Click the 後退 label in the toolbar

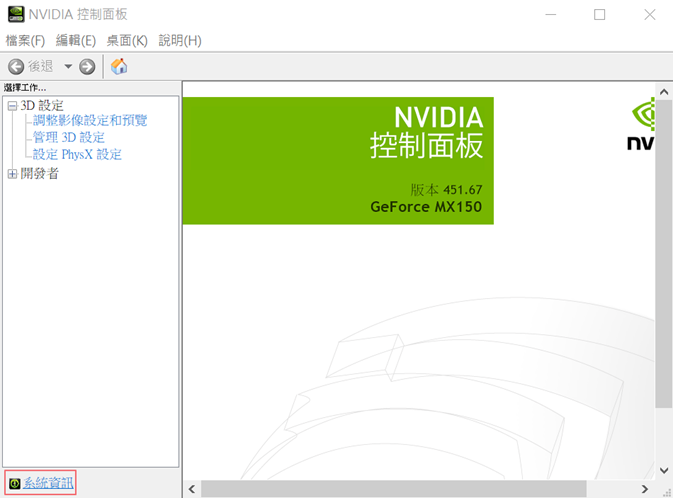[41, 66]
